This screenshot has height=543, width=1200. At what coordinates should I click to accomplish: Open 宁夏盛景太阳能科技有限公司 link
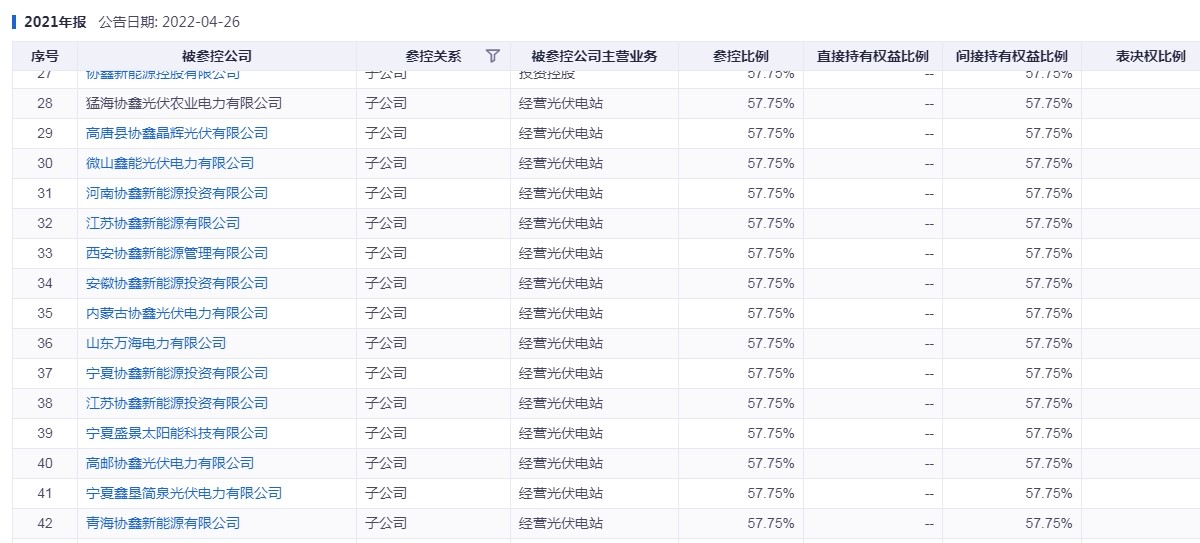[x=177, y=433]
